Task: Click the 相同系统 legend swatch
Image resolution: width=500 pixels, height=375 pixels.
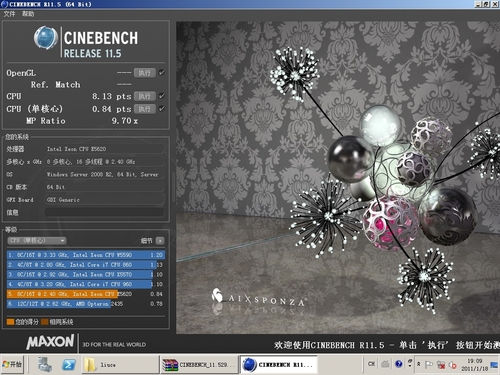Action: 45,322
